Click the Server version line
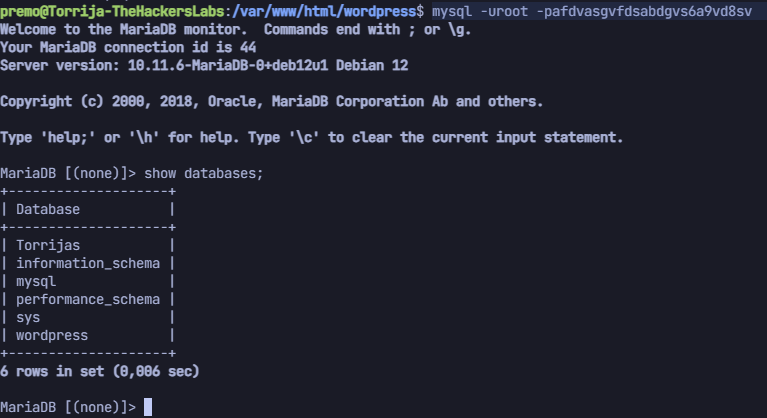The height and width of the screenshot is (418, 767). [x=204, y=65]
